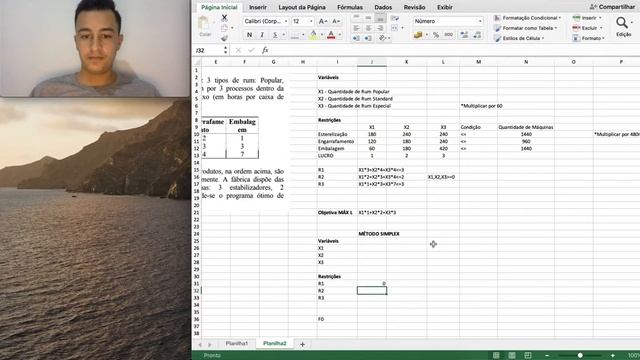Switch to Page Layout view icon
This screenshot has width=640, height=360.
(x=512, y=356)
